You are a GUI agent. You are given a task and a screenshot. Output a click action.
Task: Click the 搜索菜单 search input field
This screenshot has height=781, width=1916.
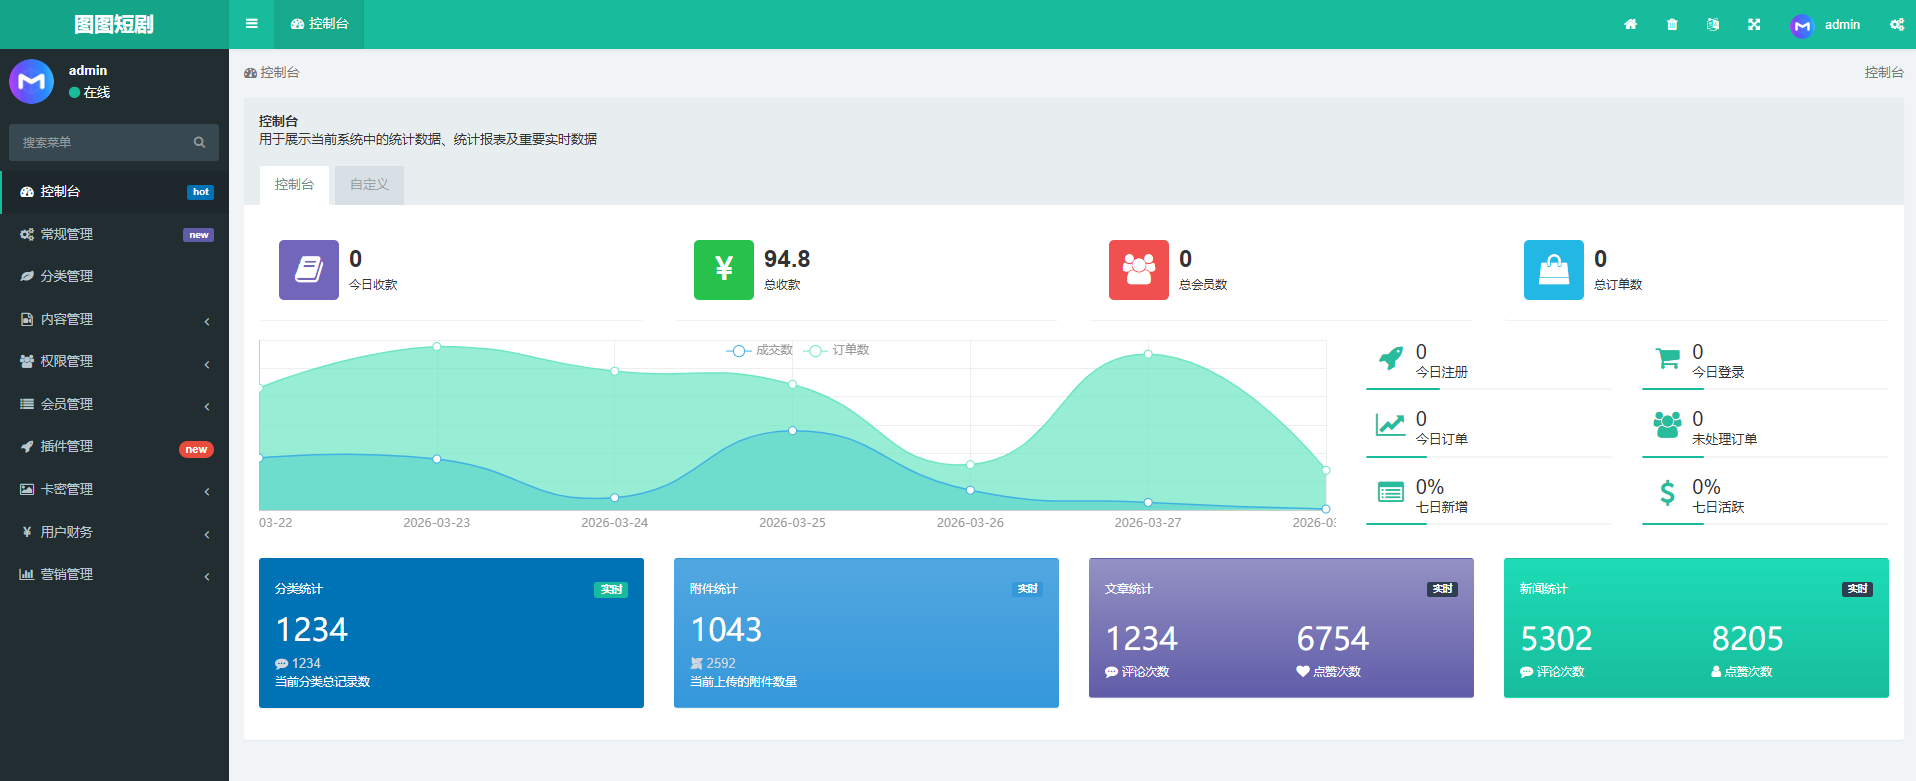click(x=100, y=142)
